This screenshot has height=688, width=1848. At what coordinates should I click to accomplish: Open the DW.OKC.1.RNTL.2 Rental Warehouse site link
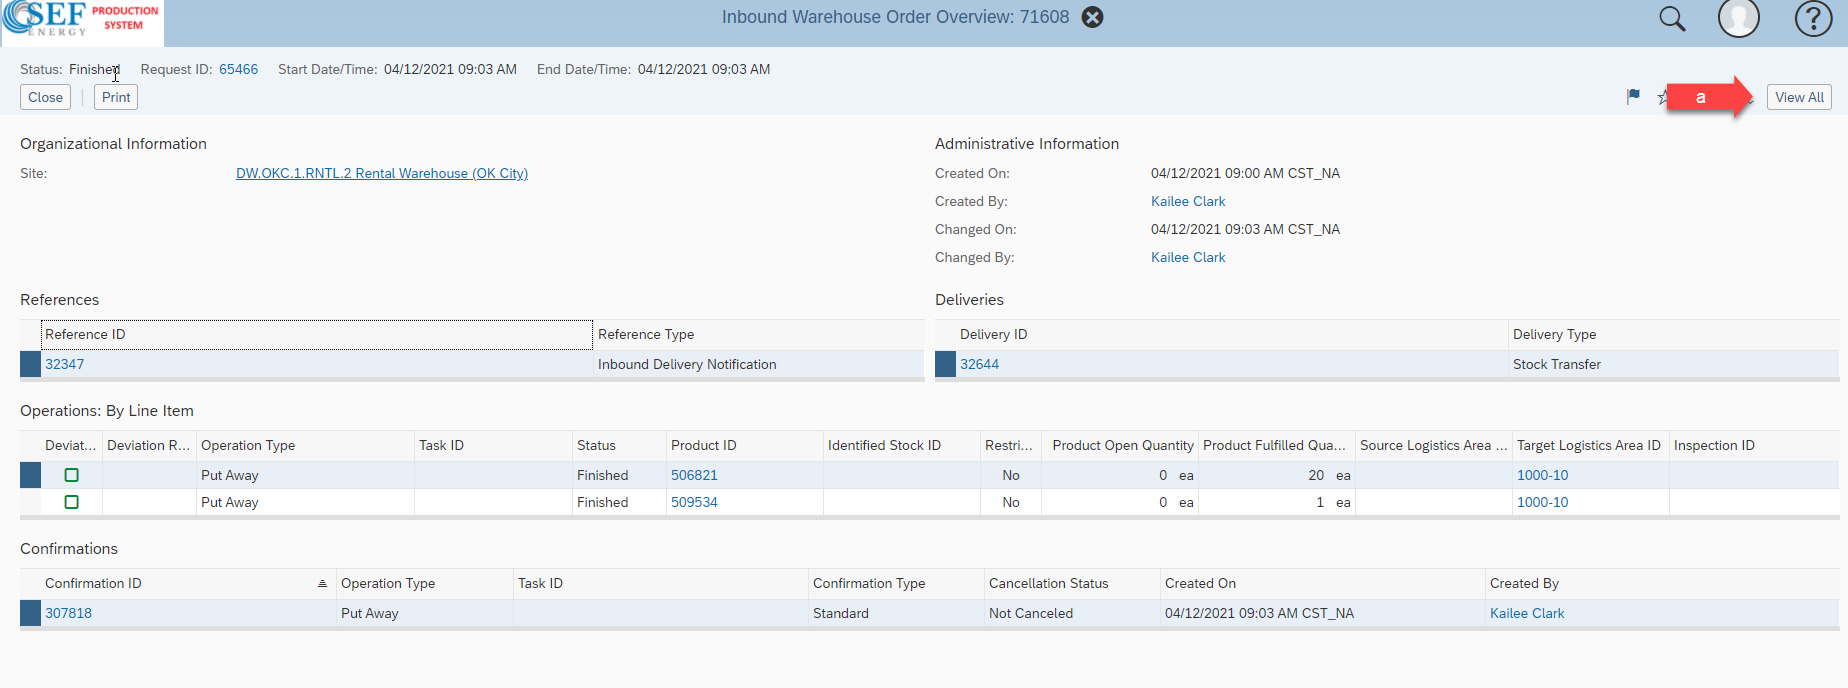(382, 173)
